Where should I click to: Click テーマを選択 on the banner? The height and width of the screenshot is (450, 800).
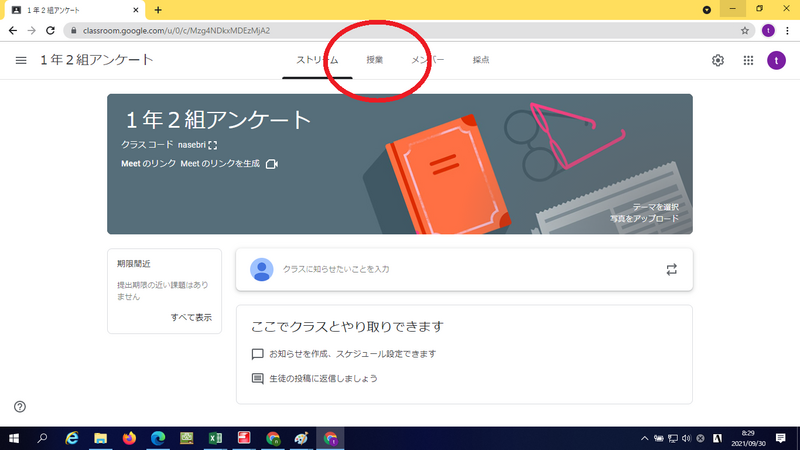[x=655, y=207]
